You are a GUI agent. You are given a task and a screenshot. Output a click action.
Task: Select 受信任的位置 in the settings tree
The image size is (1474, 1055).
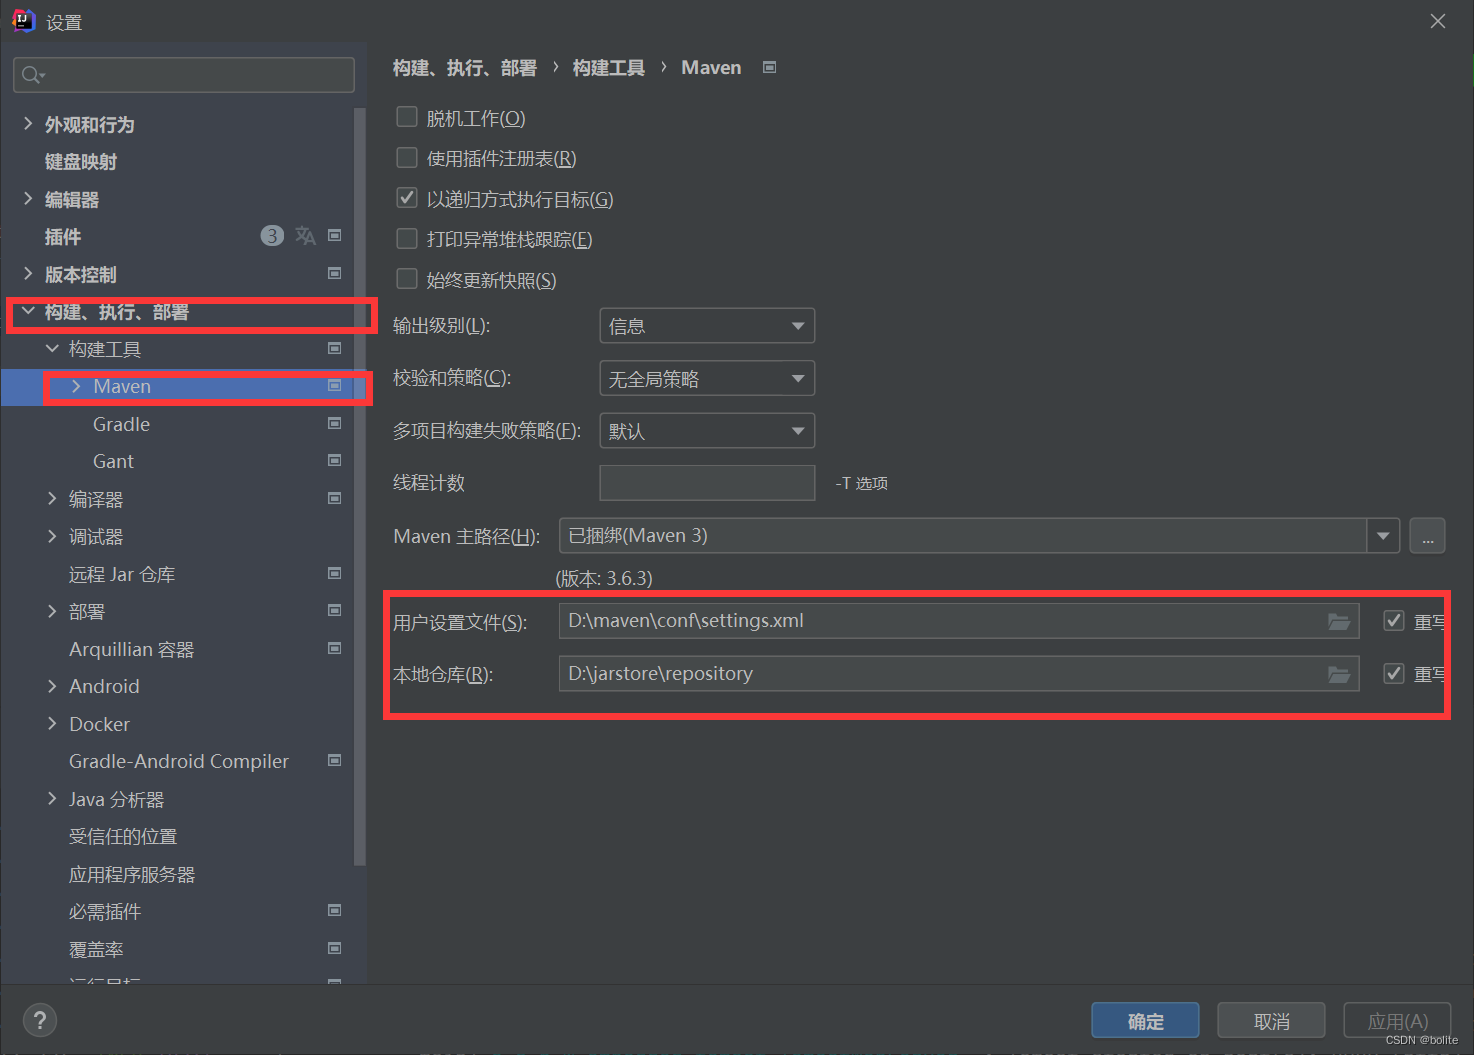(123, 836)
